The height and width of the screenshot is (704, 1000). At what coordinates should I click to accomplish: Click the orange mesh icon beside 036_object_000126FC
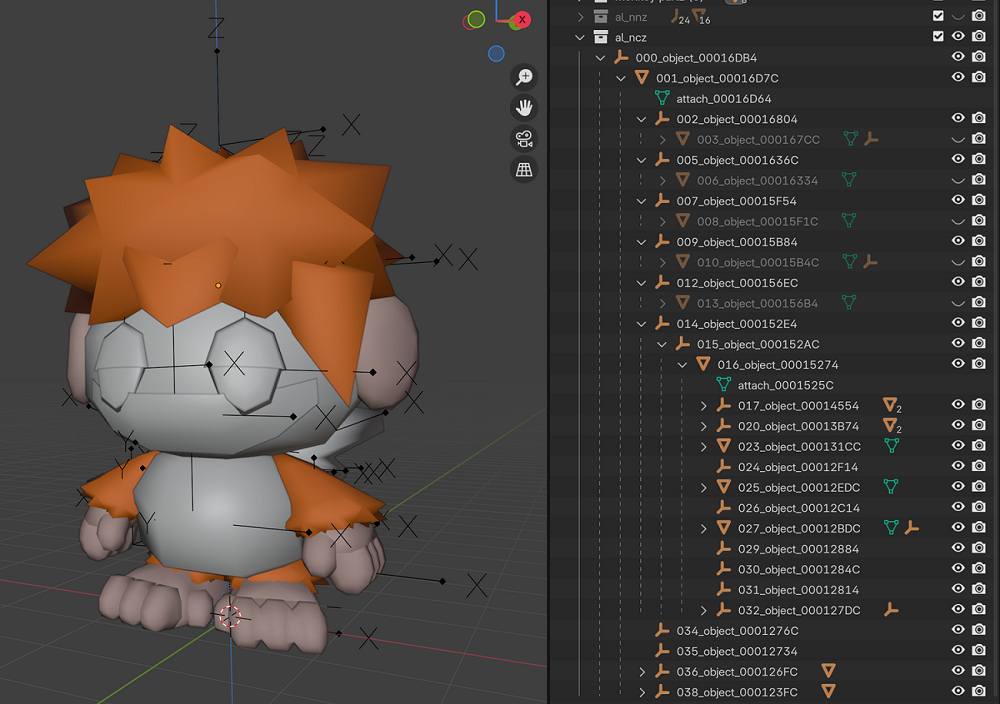[828, 671]
